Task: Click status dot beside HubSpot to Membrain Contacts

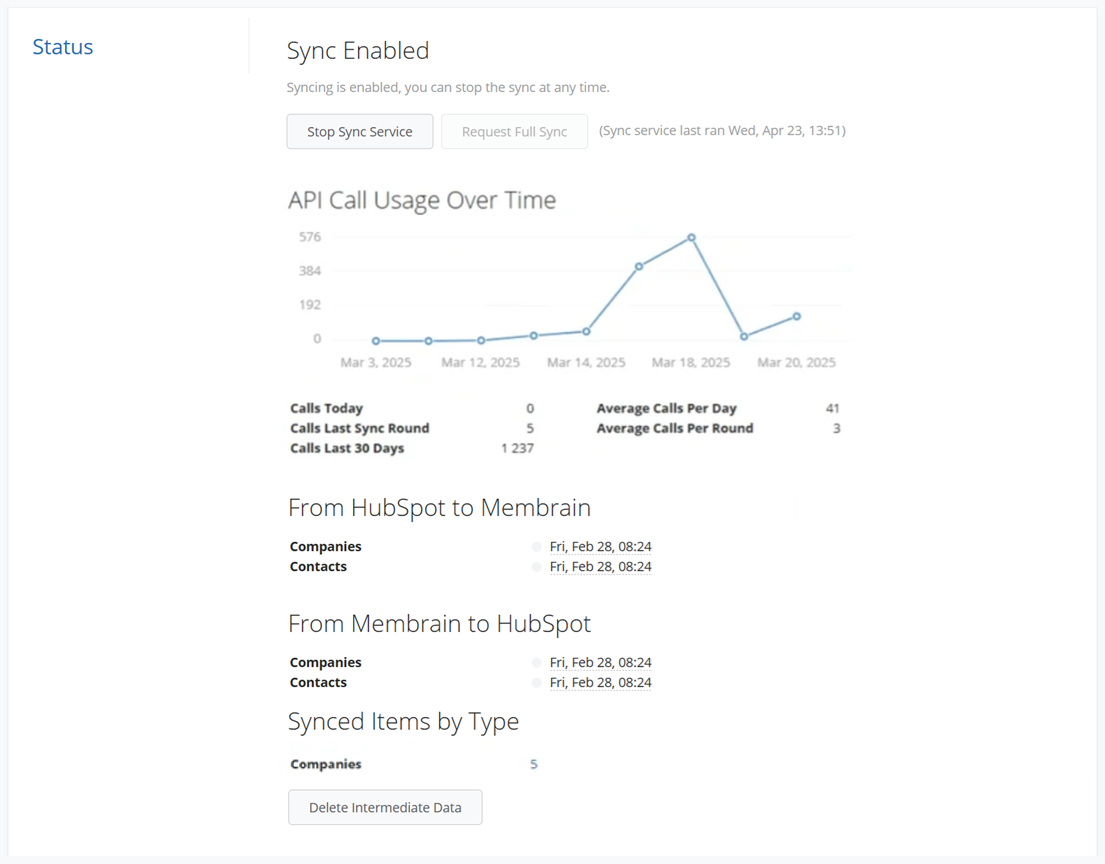Action: [x=536, y=567]
